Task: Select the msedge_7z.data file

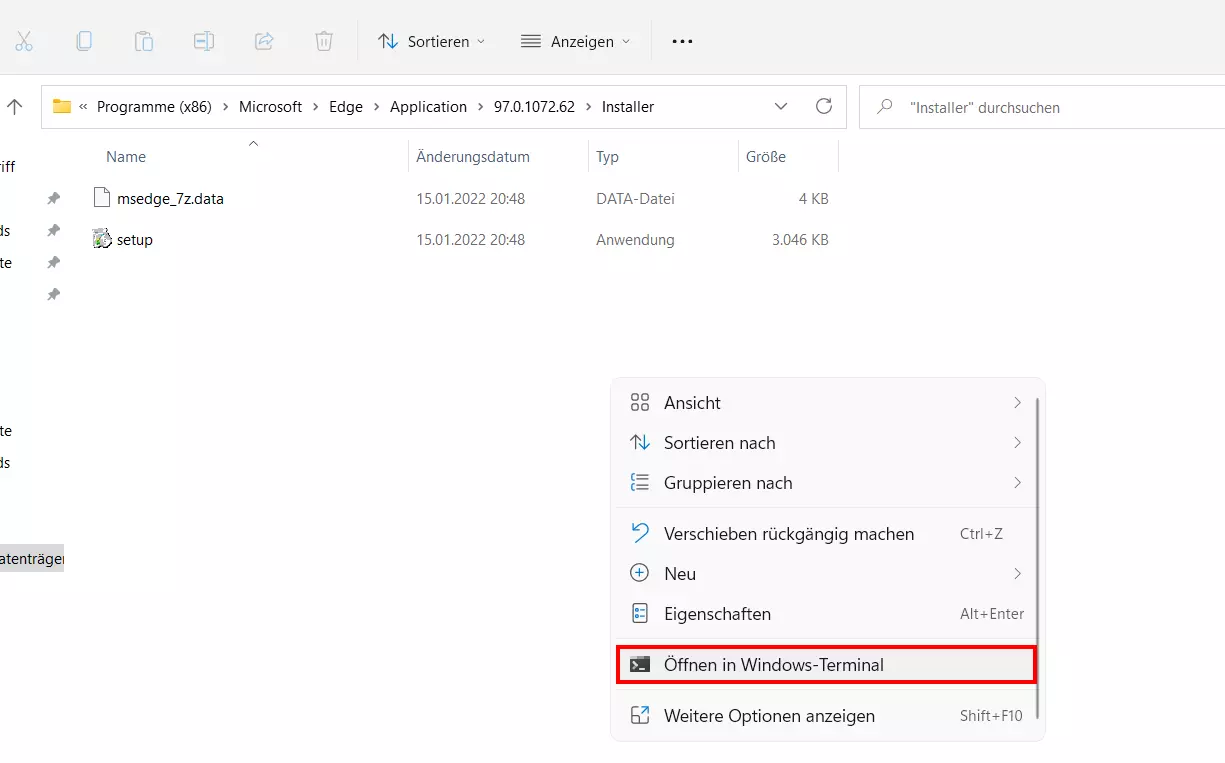Action: tap(169, 199)
